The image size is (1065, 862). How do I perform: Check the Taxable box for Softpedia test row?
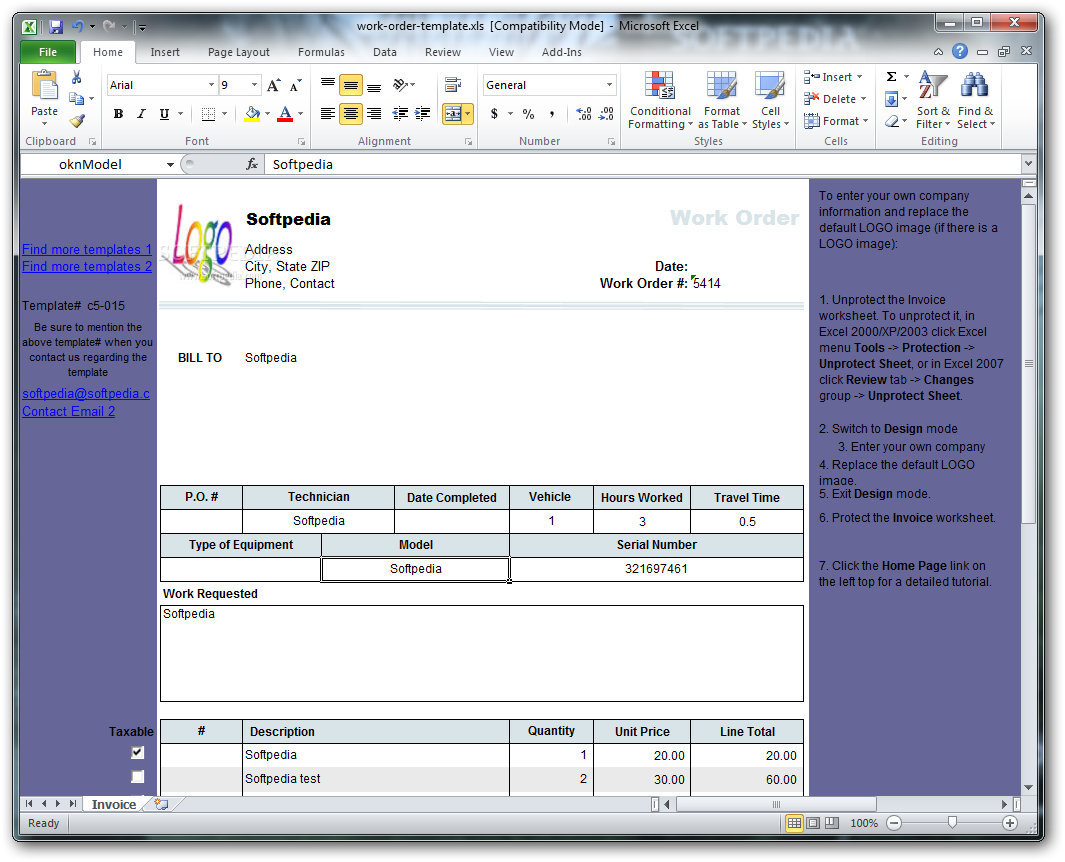(137, 777)
